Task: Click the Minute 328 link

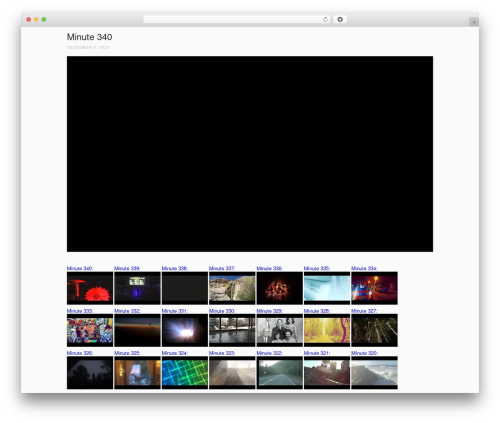Action: pos(317,311)
